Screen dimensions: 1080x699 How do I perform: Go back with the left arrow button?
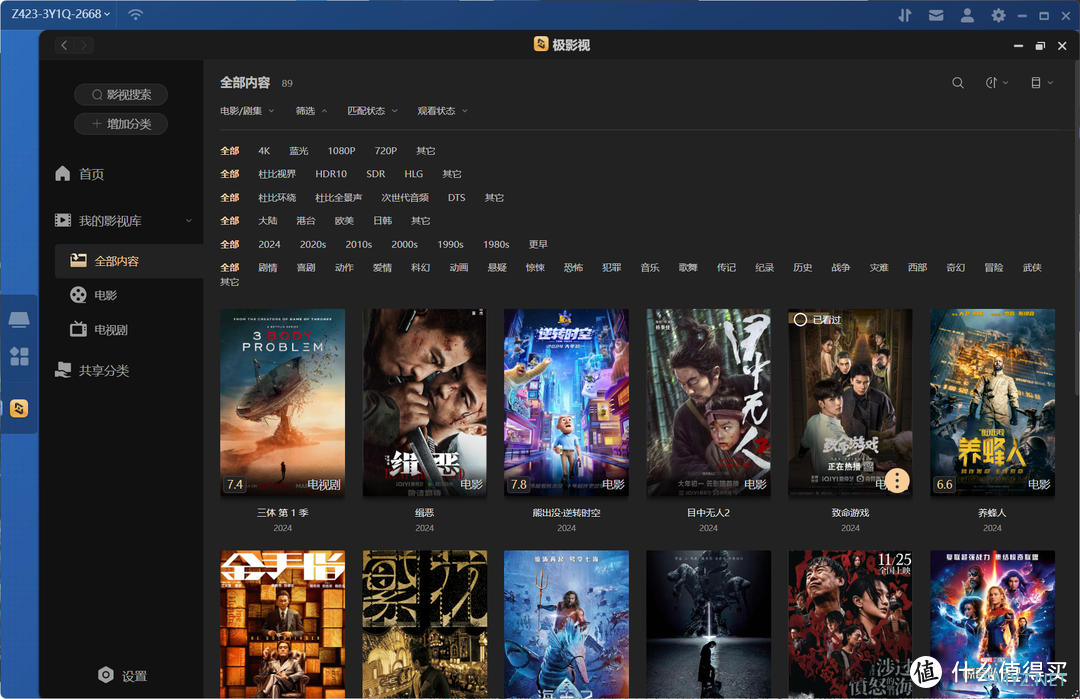point(64,45)
